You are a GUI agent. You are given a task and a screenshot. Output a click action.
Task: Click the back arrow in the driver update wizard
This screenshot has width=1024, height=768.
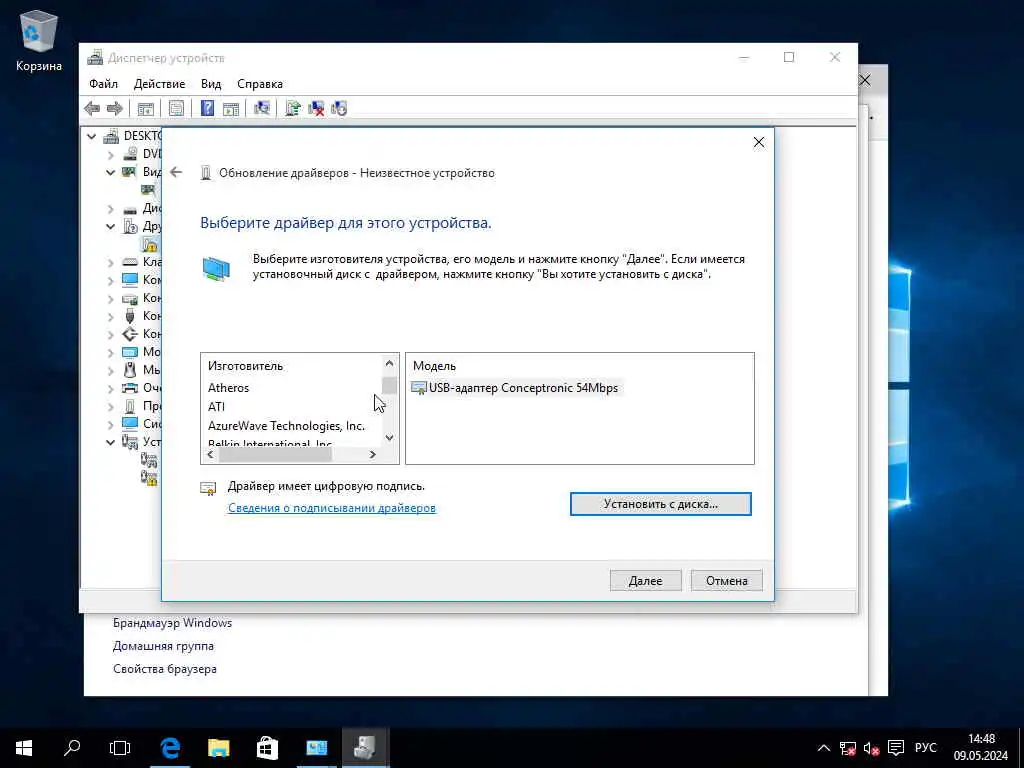(x=176, y=172)
